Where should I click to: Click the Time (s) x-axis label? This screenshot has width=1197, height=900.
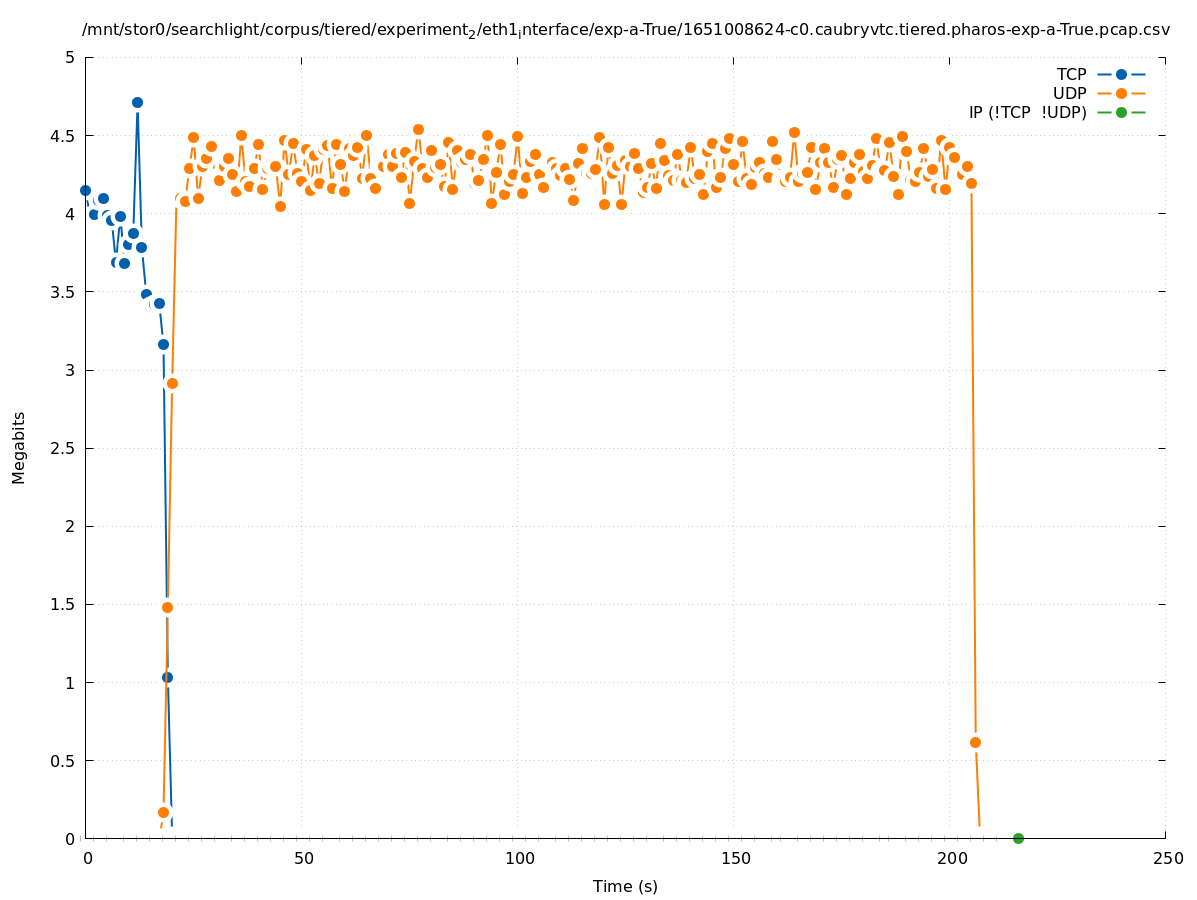click(x=625, y=886)
